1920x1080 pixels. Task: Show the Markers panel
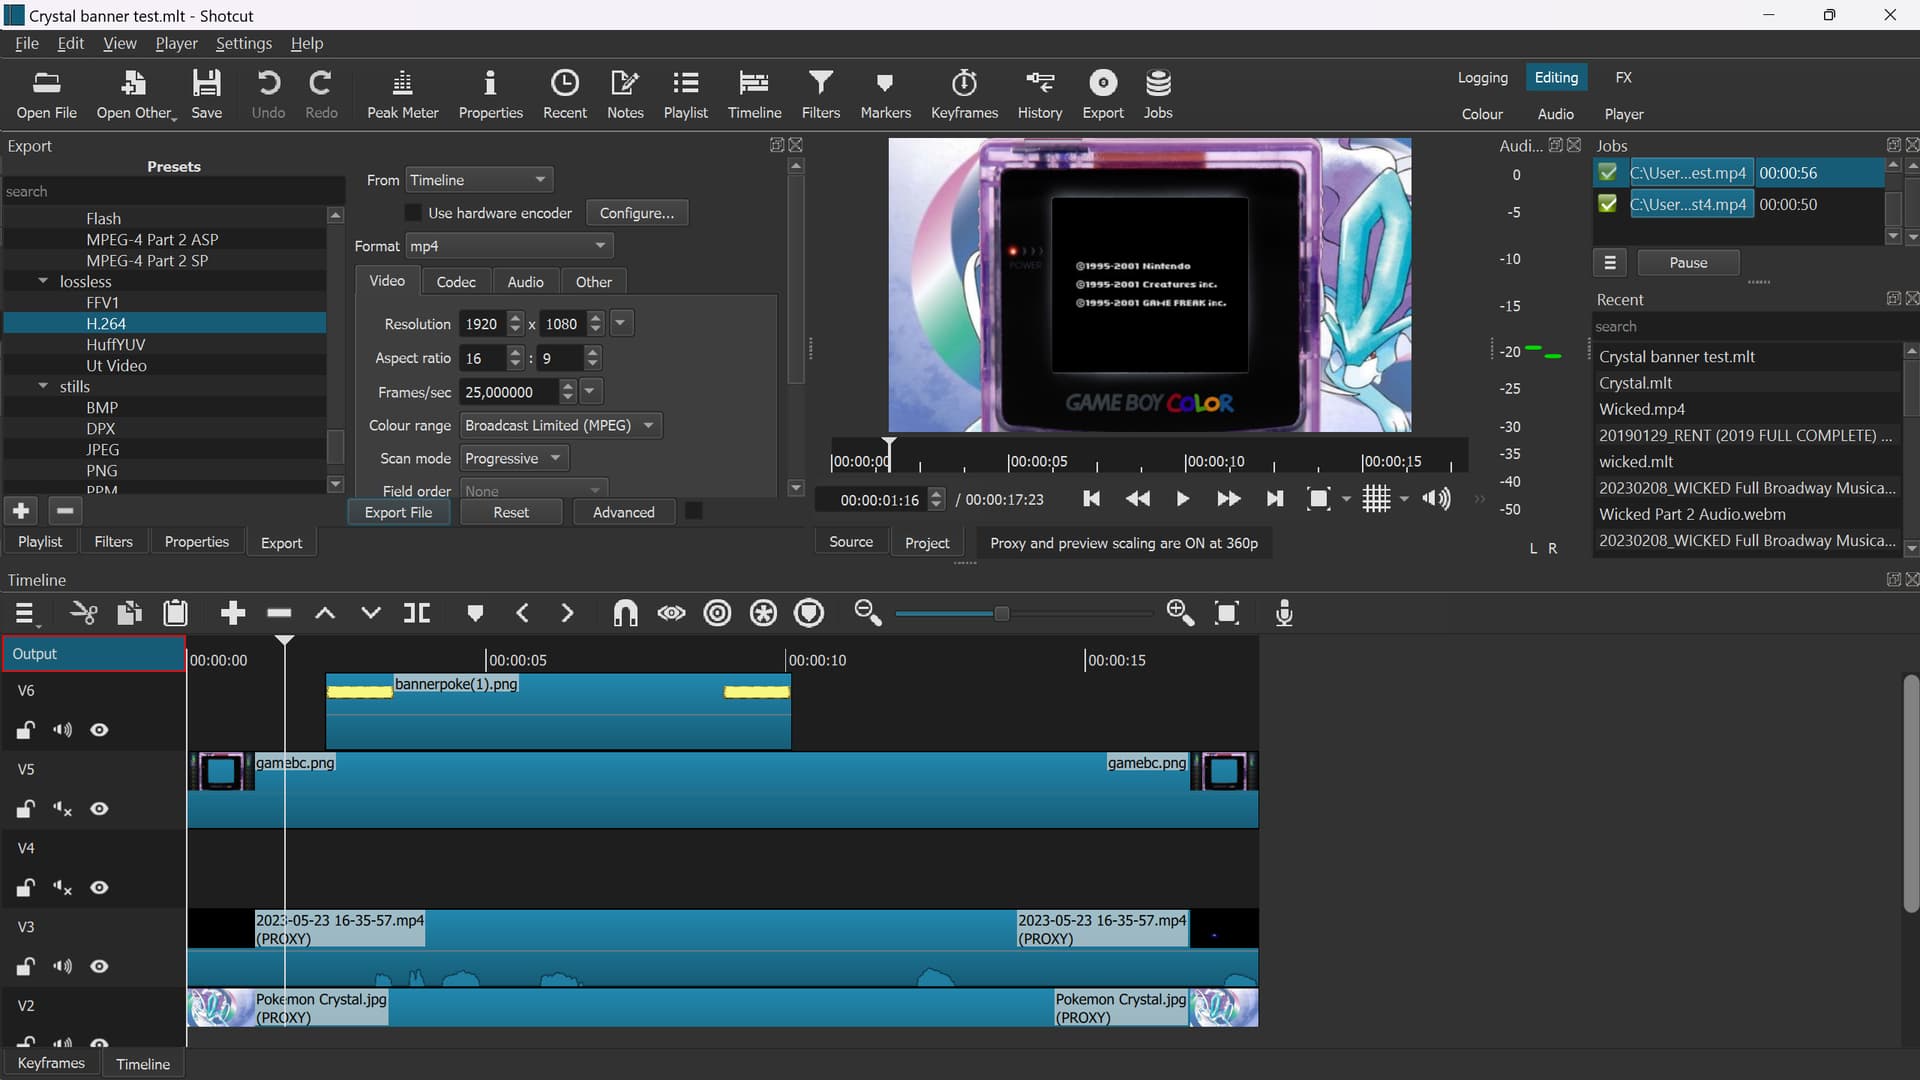[885, 94]
